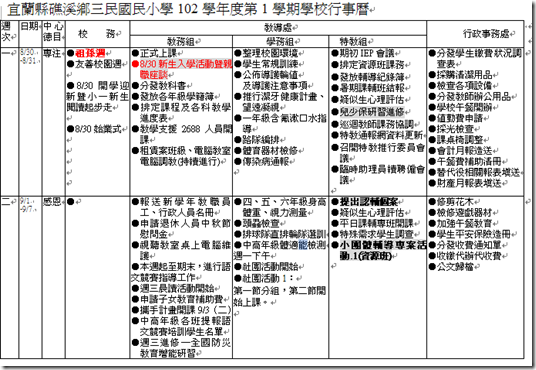
Task: Click the document title mentioning 102 學年度
Action: coord(188,9)
